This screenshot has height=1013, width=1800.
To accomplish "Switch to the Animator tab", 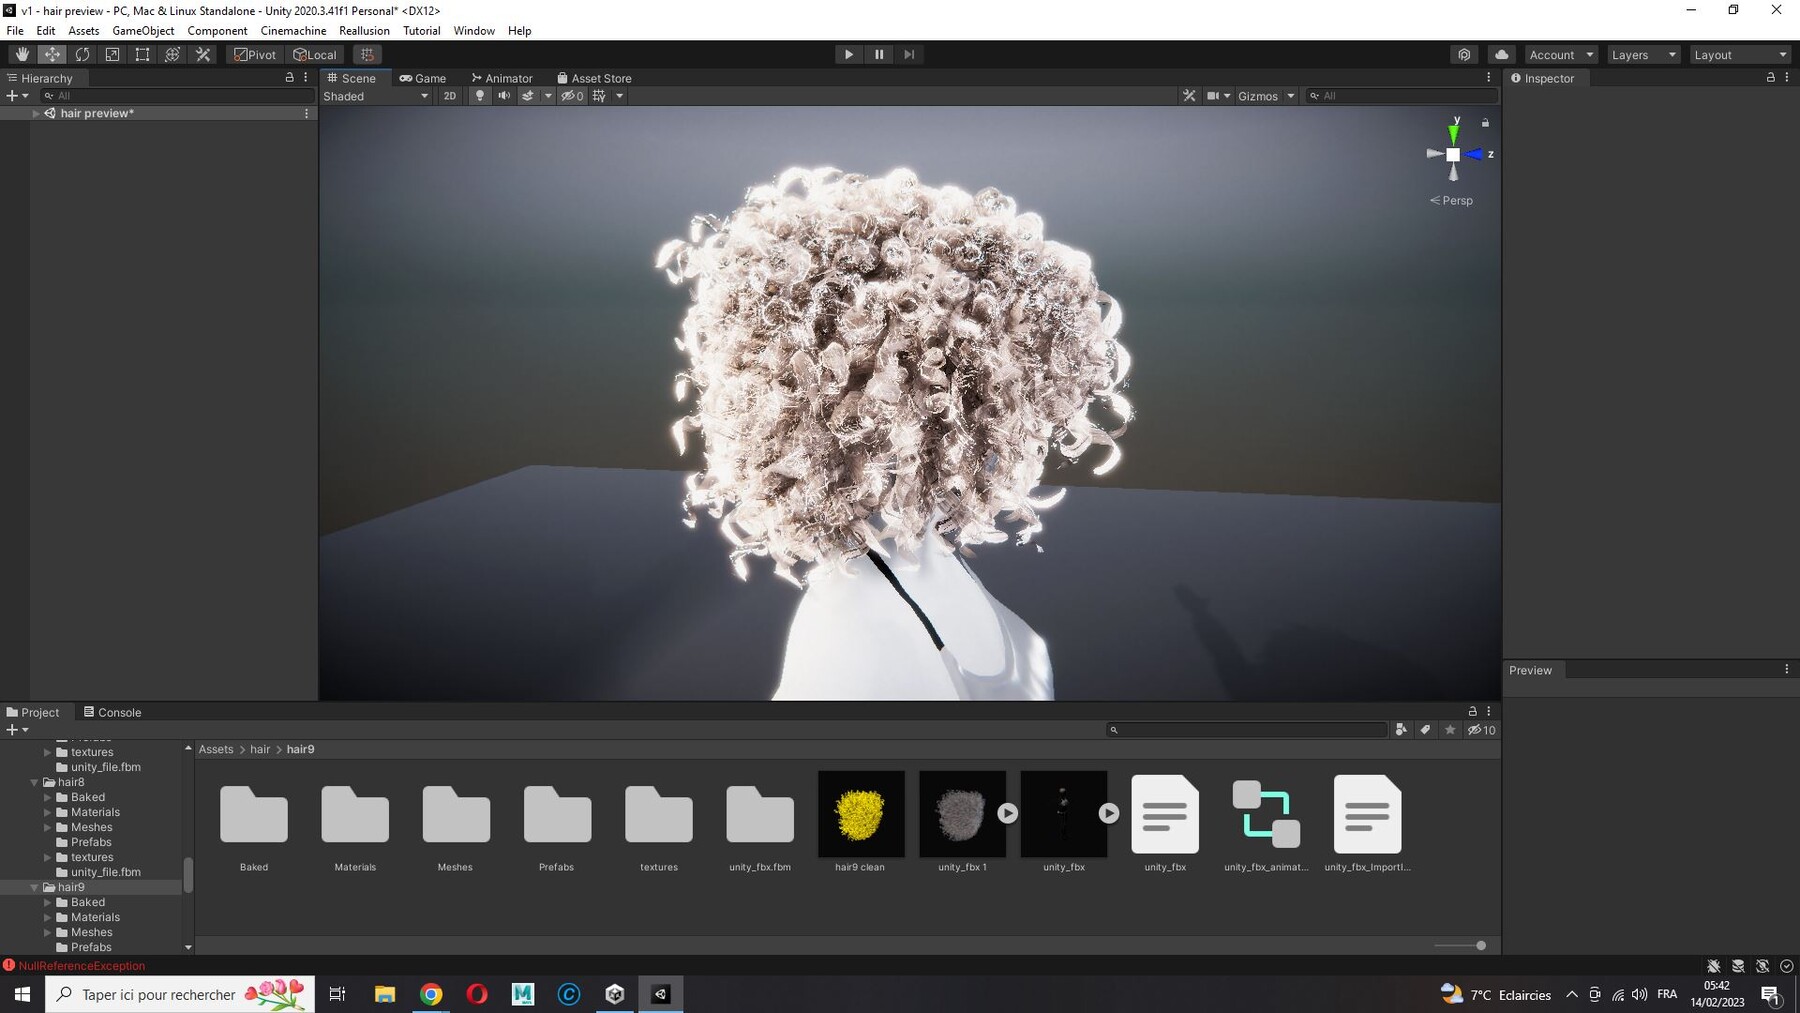I will pos(502,78).
